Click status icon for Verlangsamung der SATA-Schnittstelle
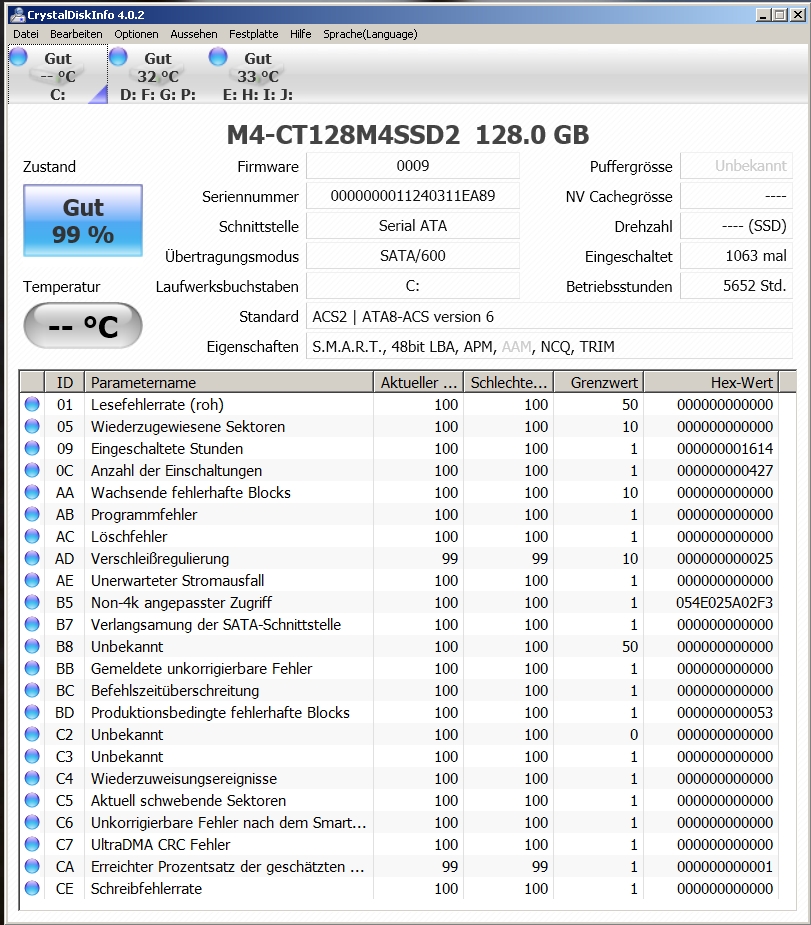 [x=32, y=624]
